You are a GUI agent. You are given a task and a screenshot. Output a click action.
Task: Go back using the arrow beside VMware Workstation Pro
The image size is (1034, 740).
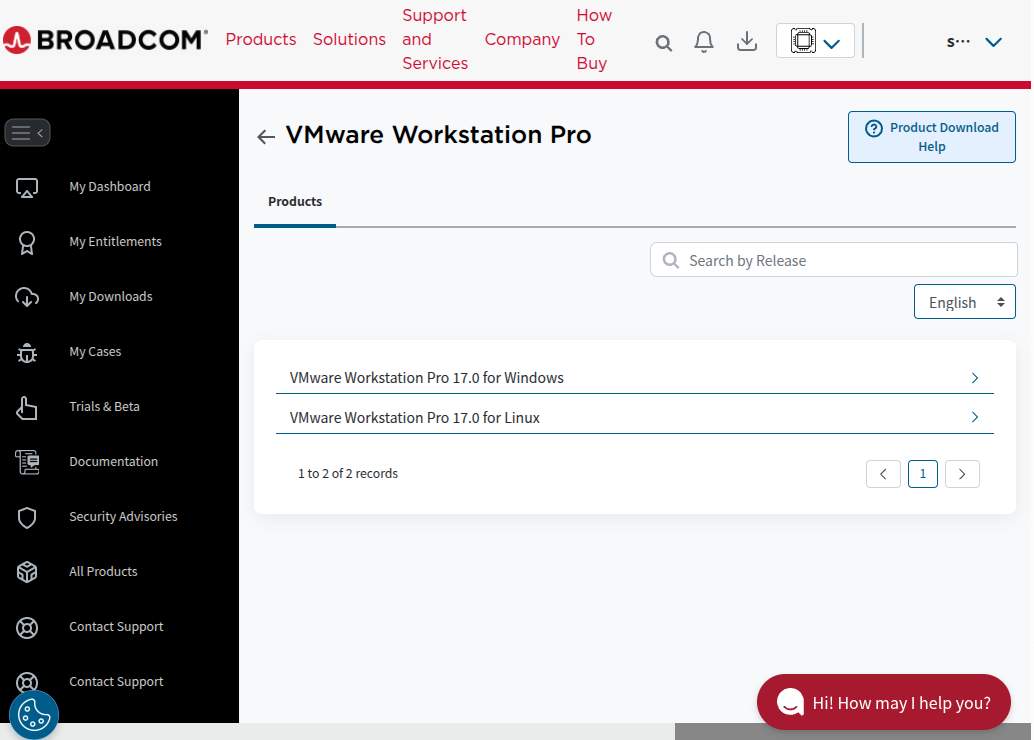coord(266,137)
